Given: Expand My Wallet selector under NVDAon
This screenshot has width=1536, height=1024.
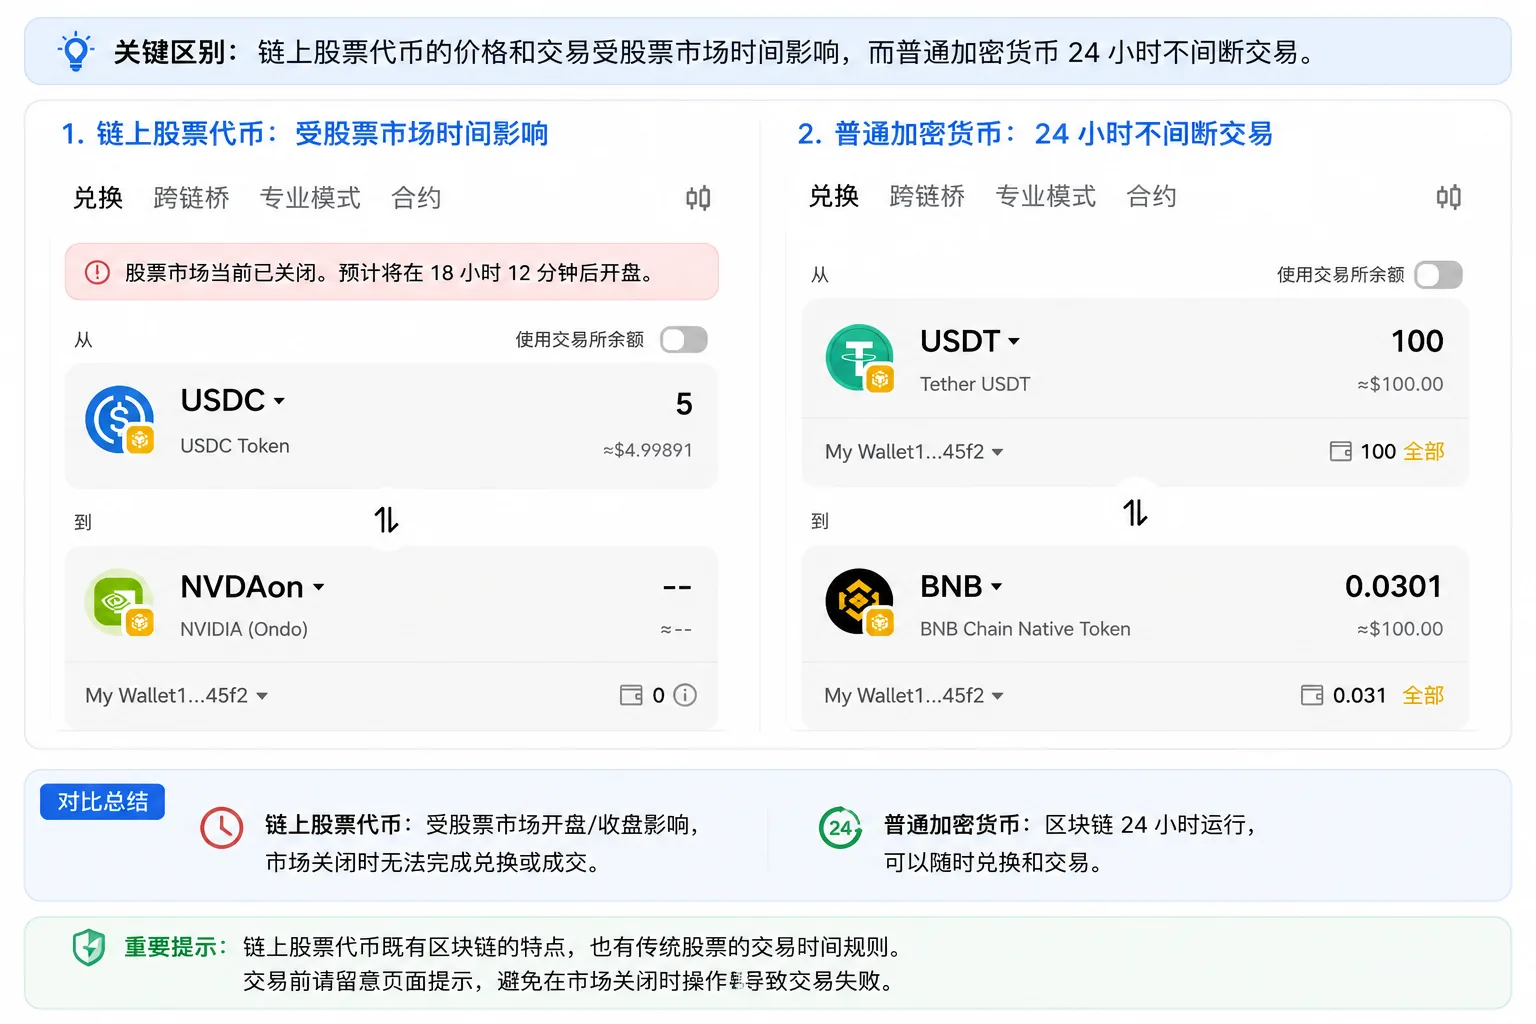Looking at the screenshot, I should (x=176, y=695).
